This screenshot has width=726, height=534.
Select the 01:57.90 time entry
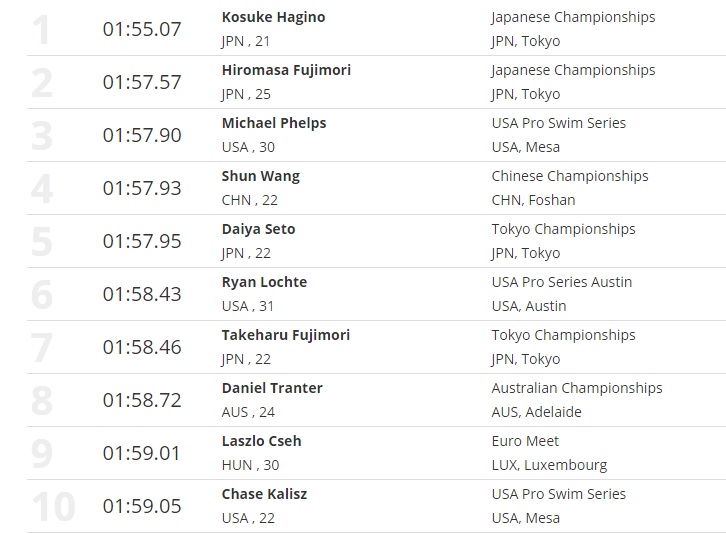pyautogui.click(x=142, y=135)
